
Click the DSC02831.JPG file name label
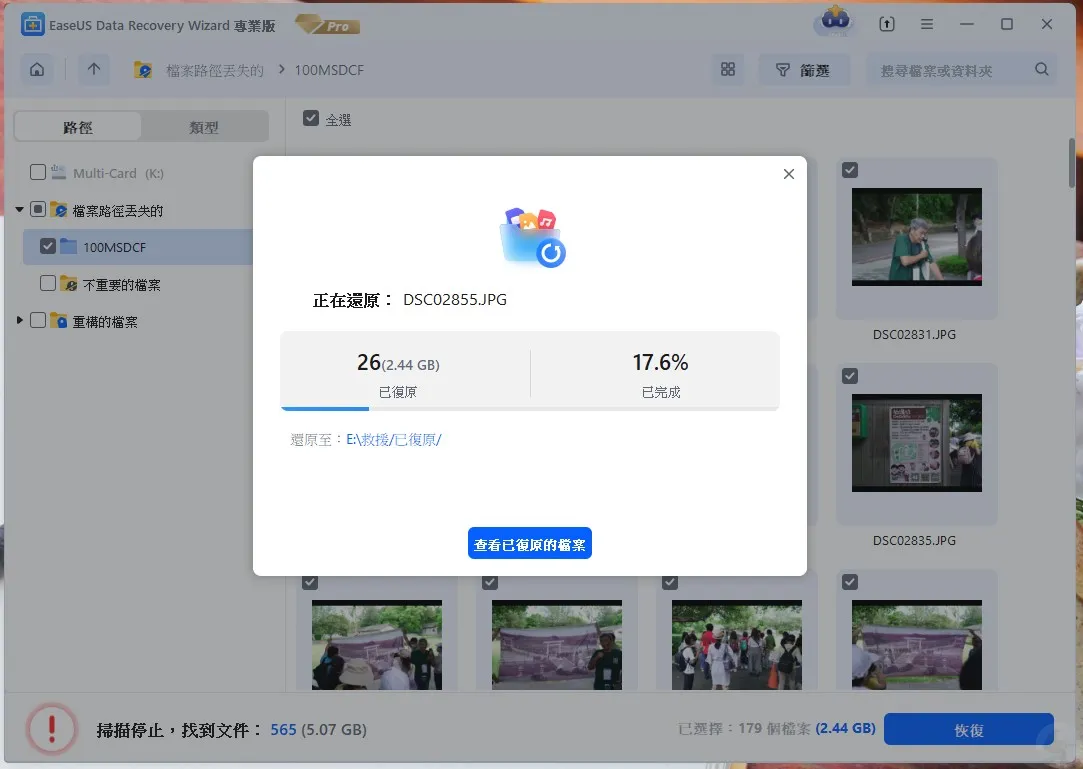(x=914, y=334)
